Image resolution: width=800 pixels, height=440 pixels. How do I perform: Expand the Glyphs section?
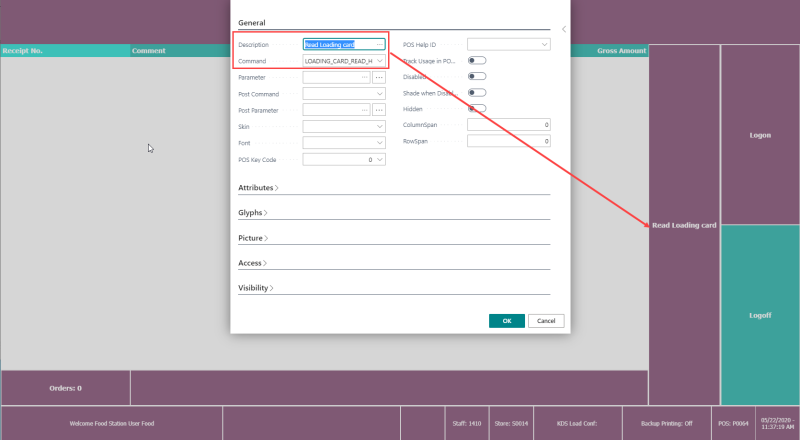coord(253,213)
